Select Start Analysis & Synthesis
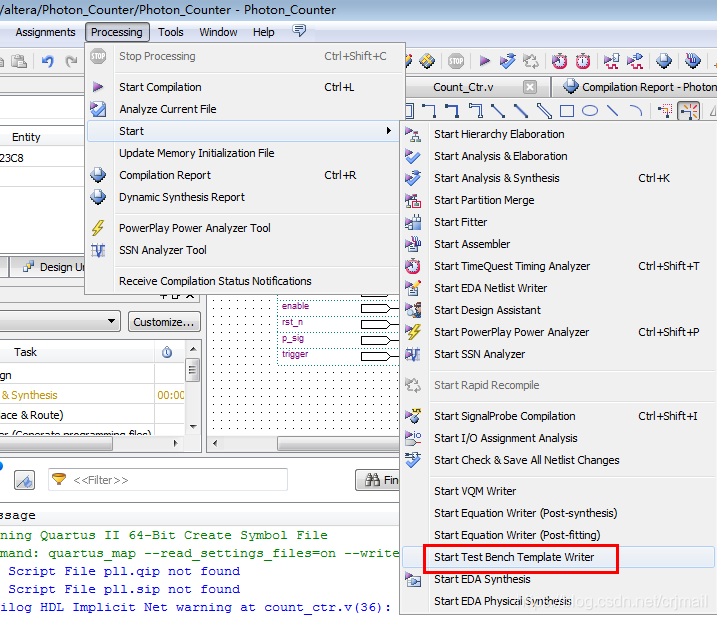Screen dimensions: 717x620 pyautogui.click(x=558, y=178)
